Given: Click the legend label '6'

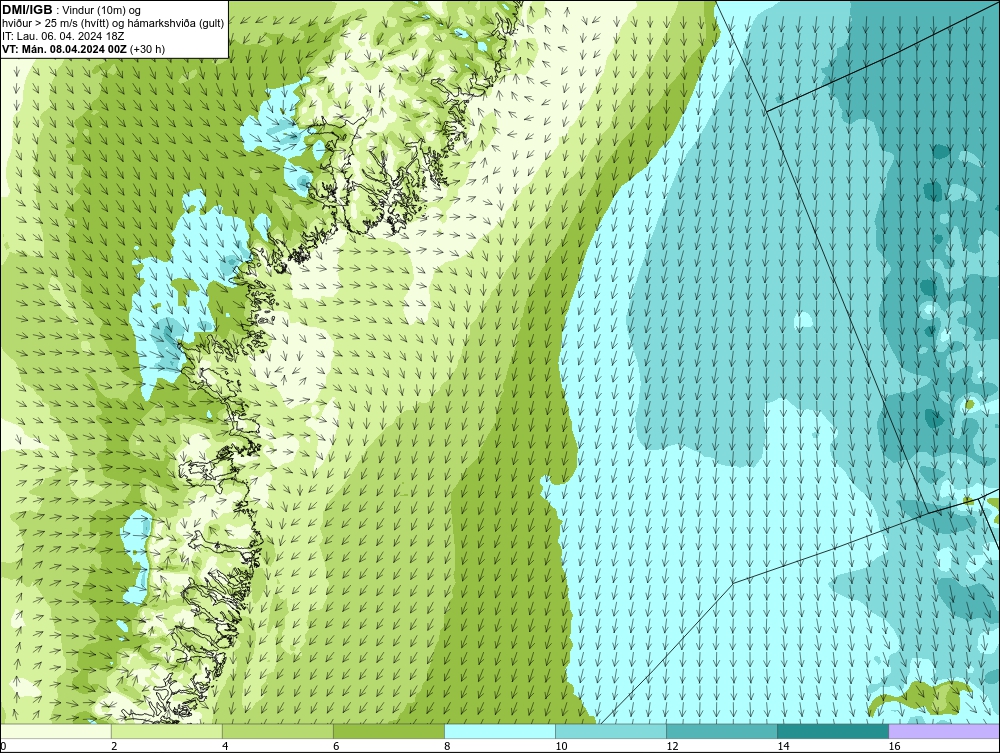Looking at the screenshot, I should [x=336, y=746].
